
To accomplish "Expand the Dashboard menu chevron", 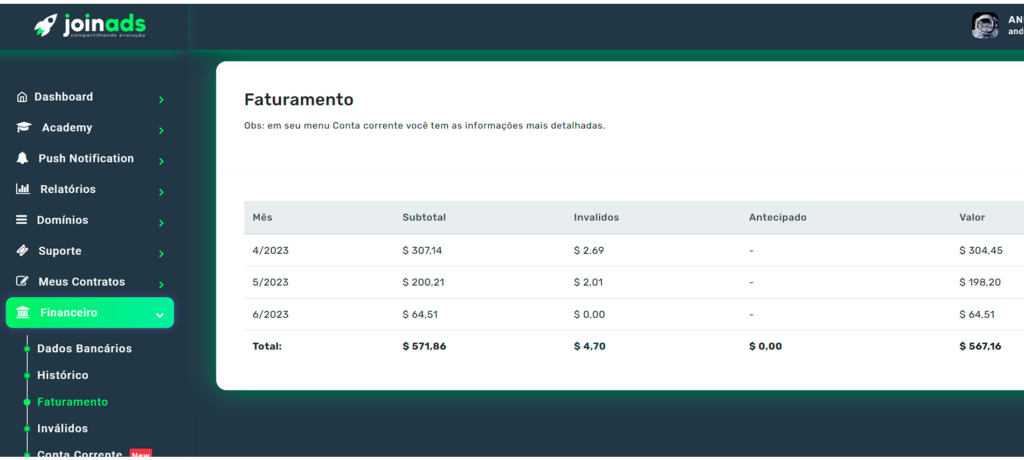I will point(161,99).
